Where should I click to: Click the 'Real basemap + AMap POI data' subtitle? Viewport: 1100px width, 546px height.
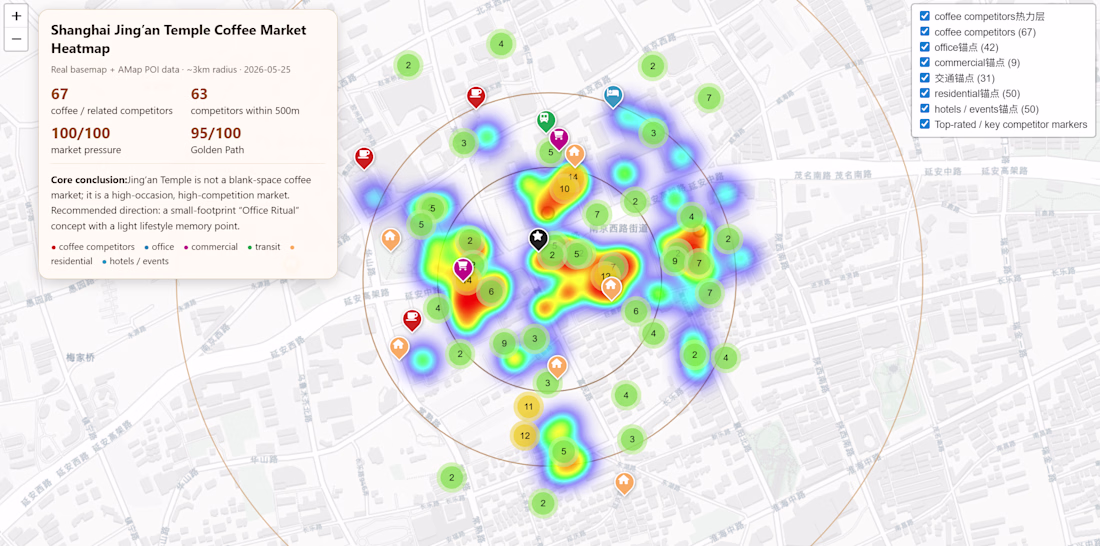(x=109, y=70)
